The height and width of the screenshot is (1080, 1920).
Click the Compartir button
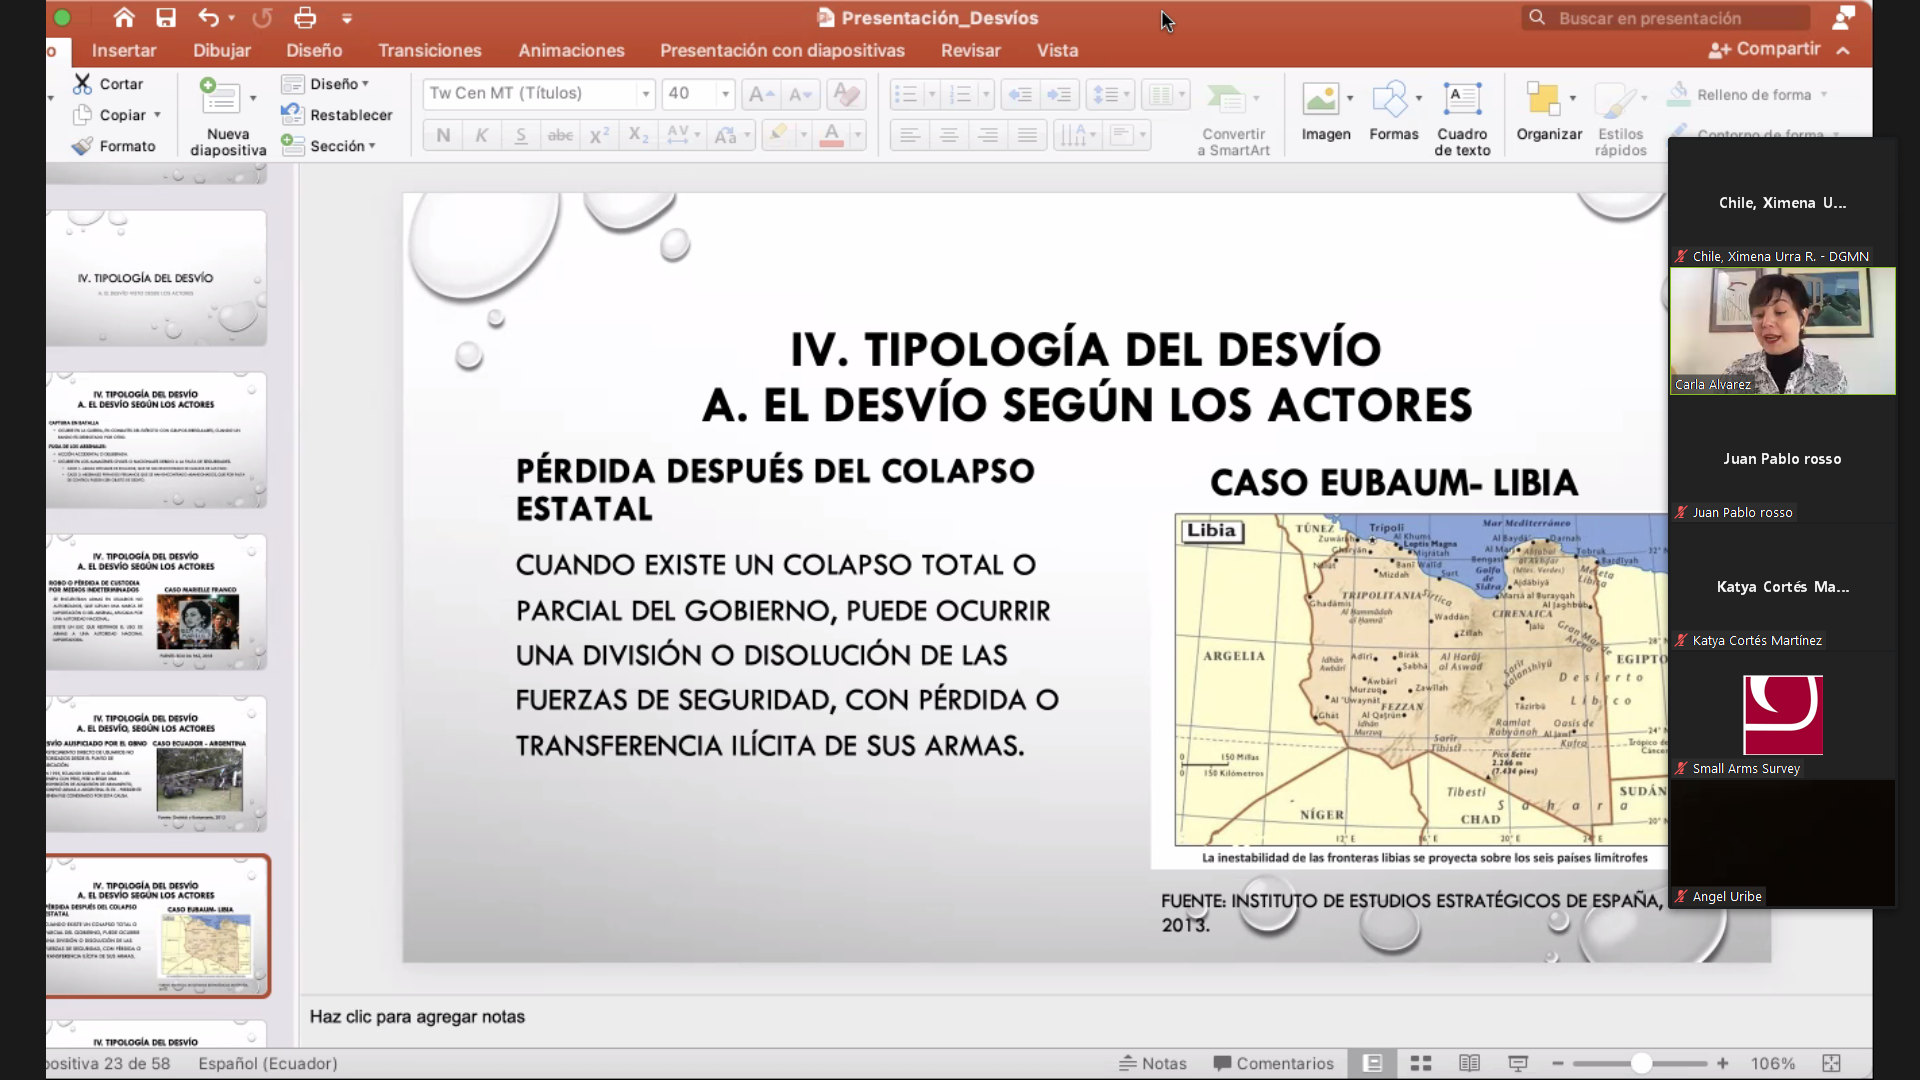click(1765, 49)
